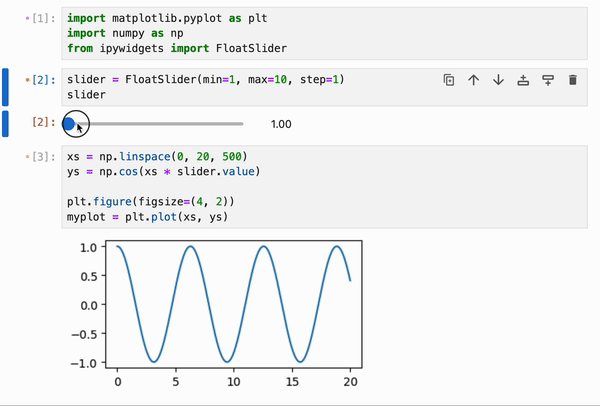Place cursor in slider = FloatSlider line
Screen dimensions: 600x406
click(x=206, y=80)
